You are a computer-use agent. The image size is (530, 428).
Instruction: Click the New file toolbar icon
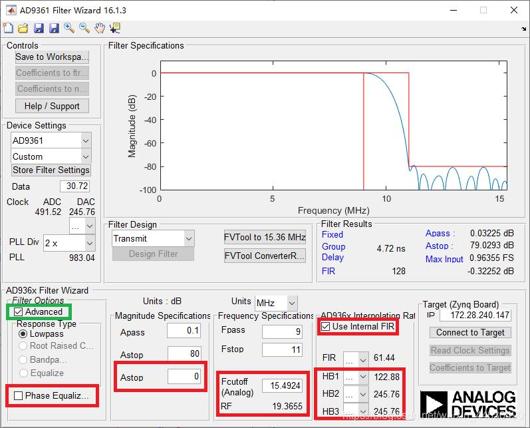click(8, 28)
